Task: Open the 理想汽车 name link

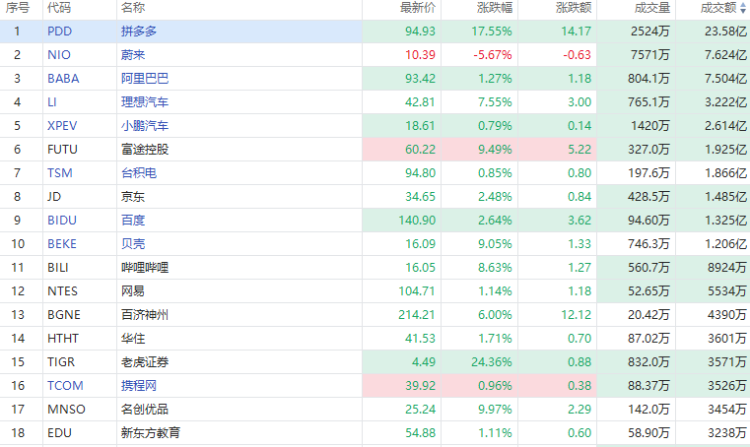Action: (145, 102)
